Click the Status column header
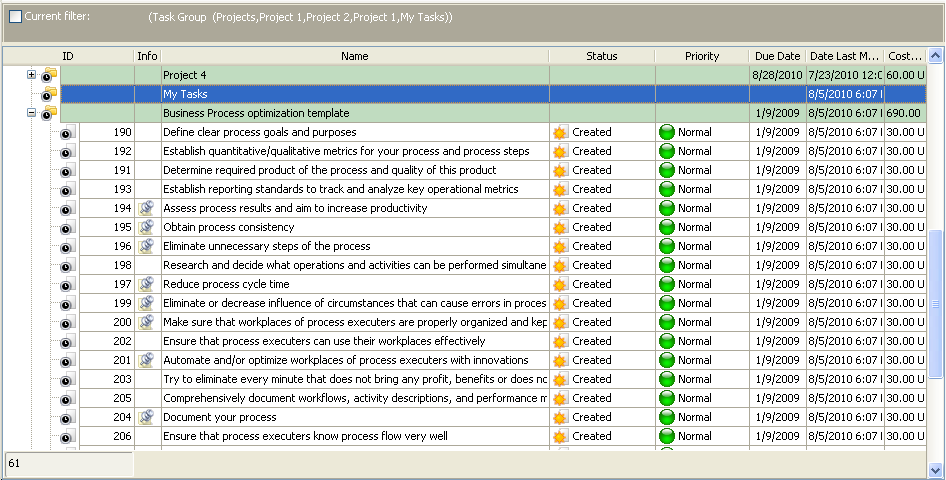Viewport: 946px width, 480px height. [x=601, y=56]
